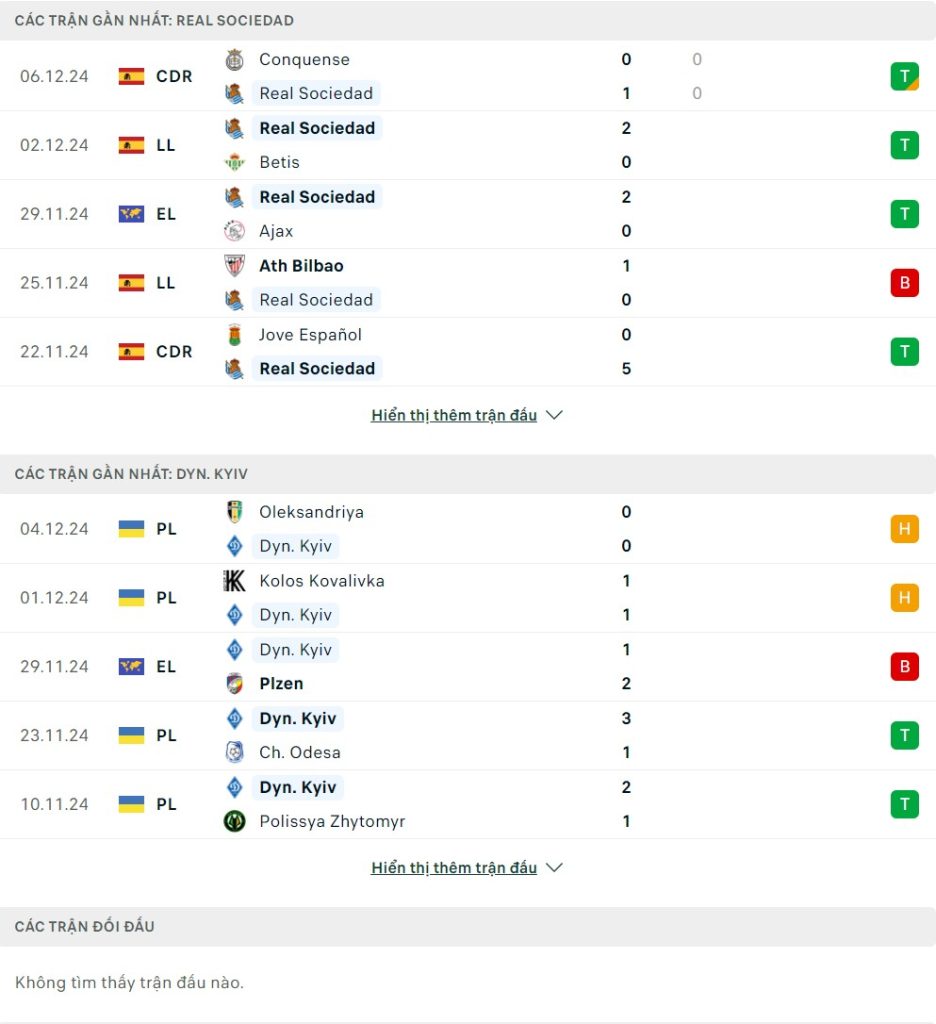Click the Europa League flag icon on 29.11.24 Ajax row
This screenshot has width=936, height=1024.
pos(131,214)
